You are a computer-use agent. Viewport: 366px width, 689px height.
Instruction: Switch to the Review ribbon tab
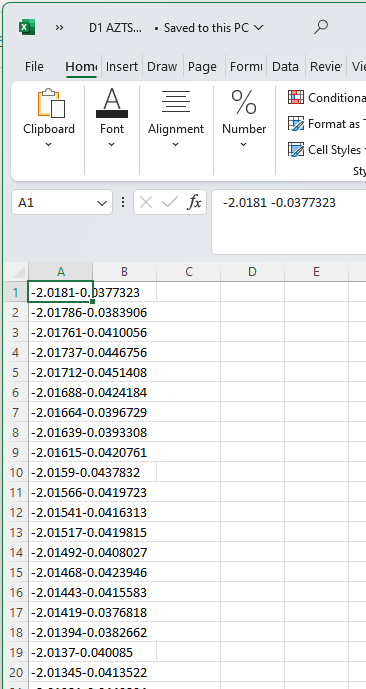[326, 66]
